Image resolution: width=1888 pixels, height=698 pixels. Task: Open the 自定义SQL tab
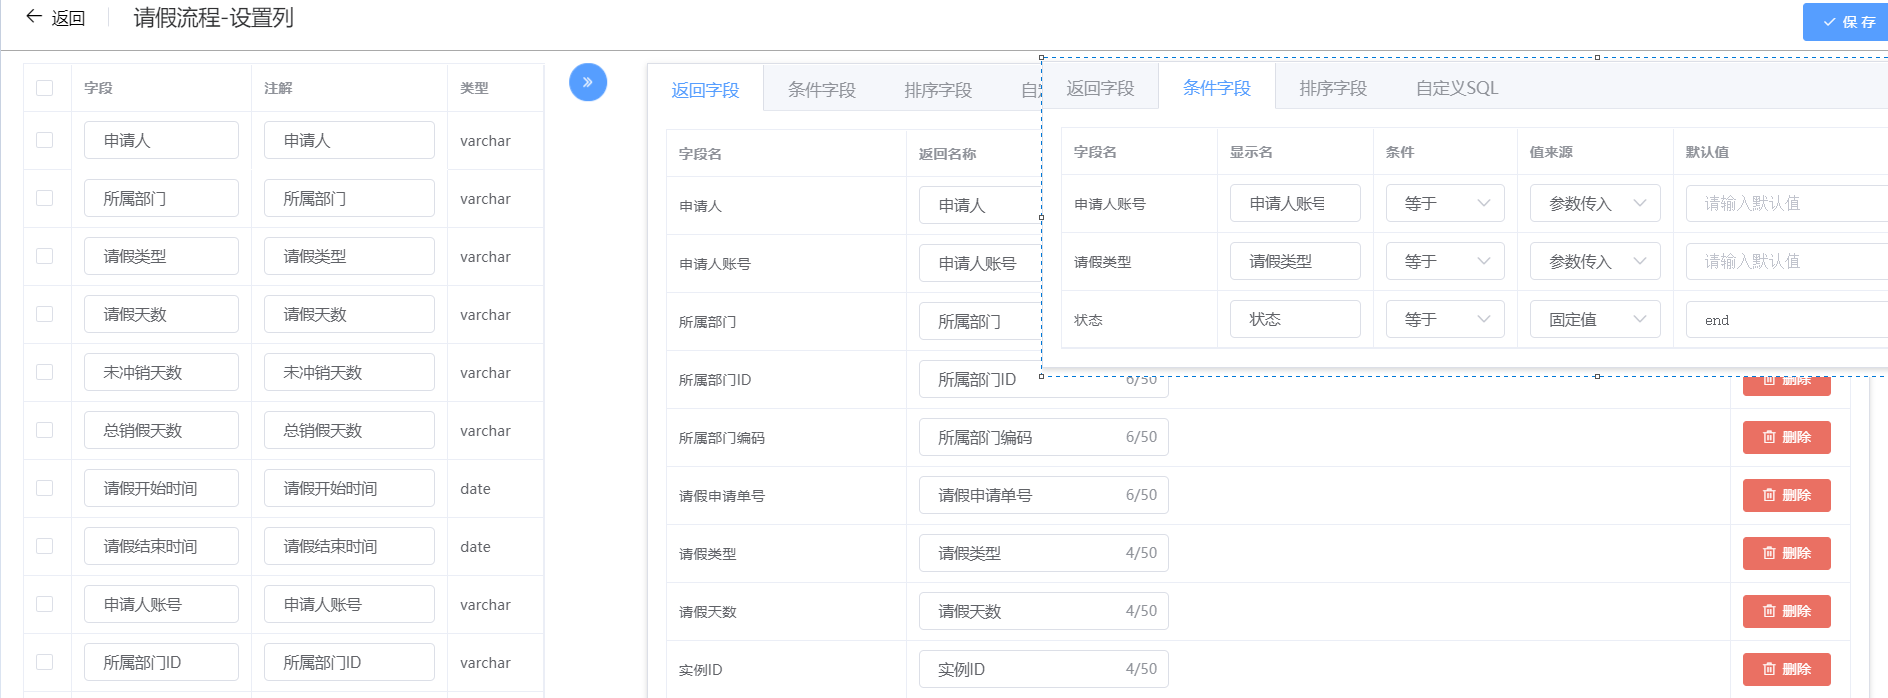pyautogui.click(x=1456, y=88)
